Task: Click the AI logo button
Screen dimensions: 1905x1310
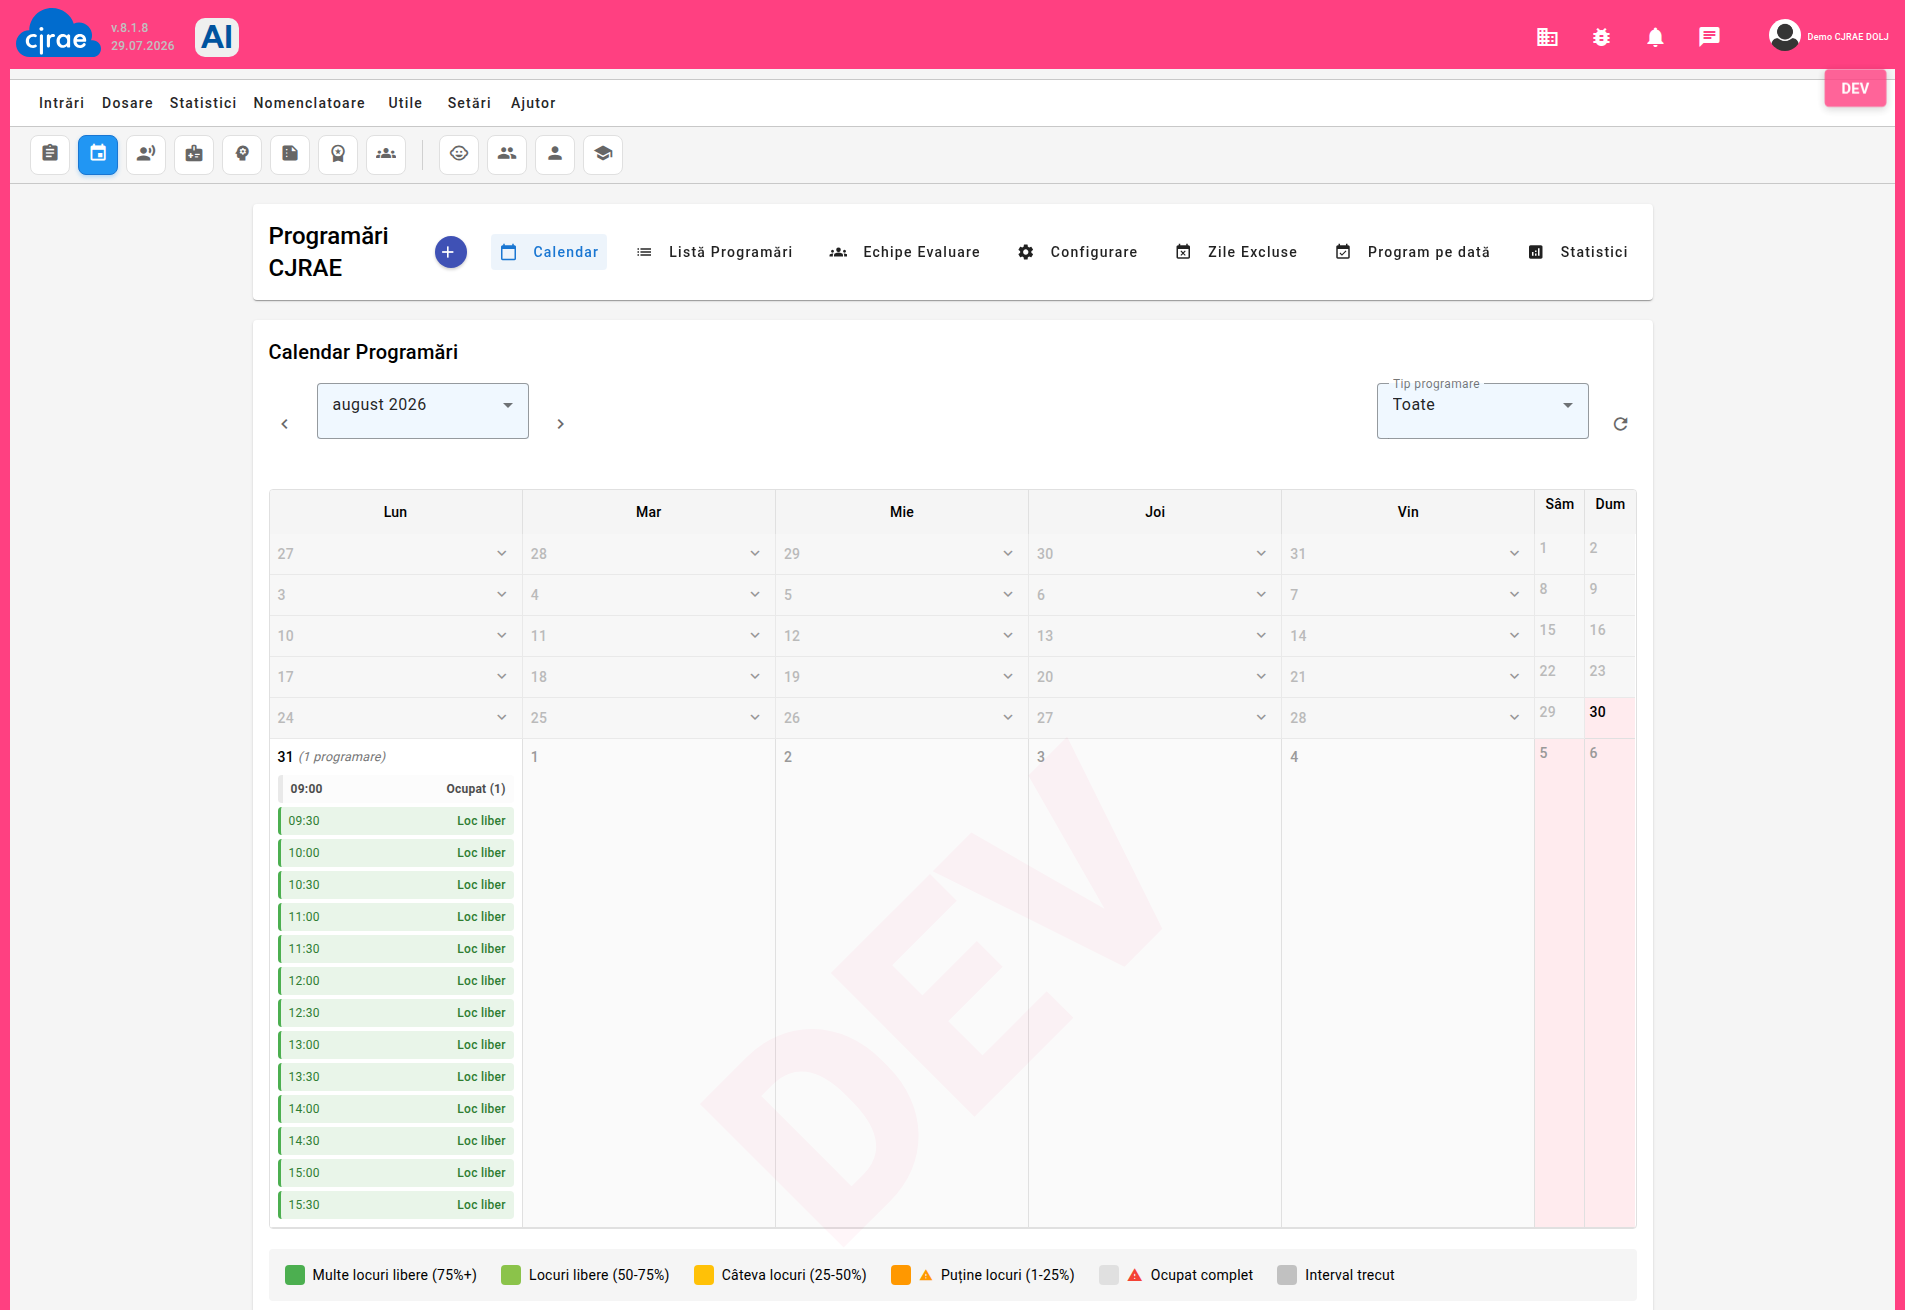Action: (217, 37)
